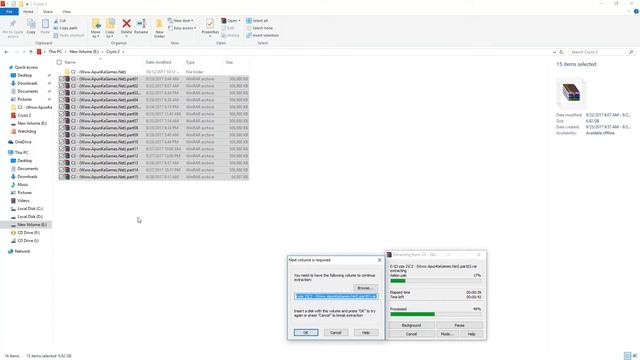Click Background in extracting window
This screenshot has width=640, height=360.
point(411,325)
